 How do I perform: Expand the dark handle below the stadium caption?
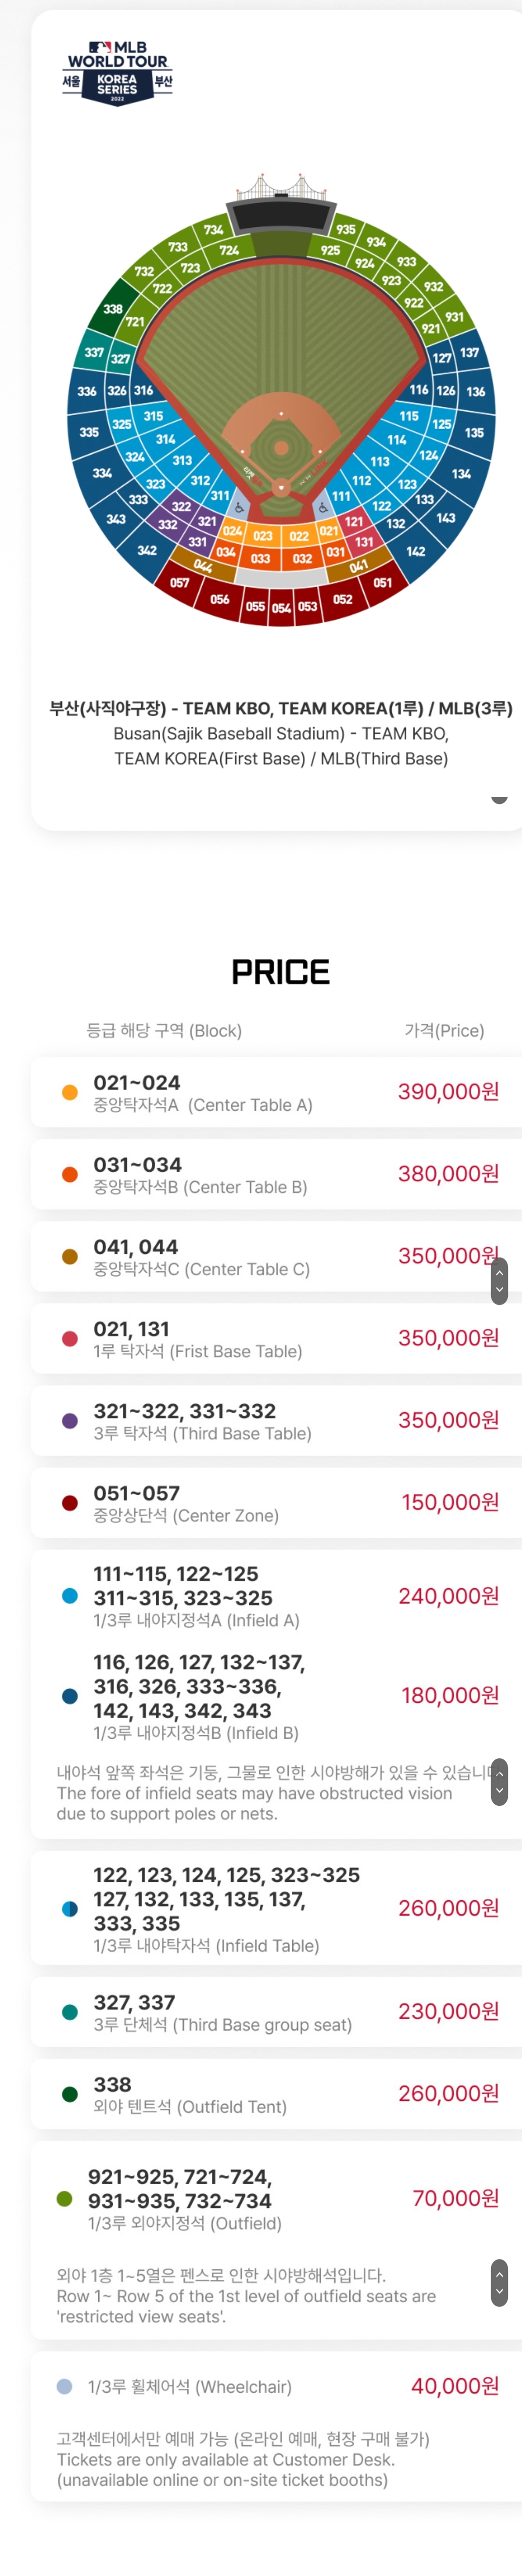[x=499, y=799]
